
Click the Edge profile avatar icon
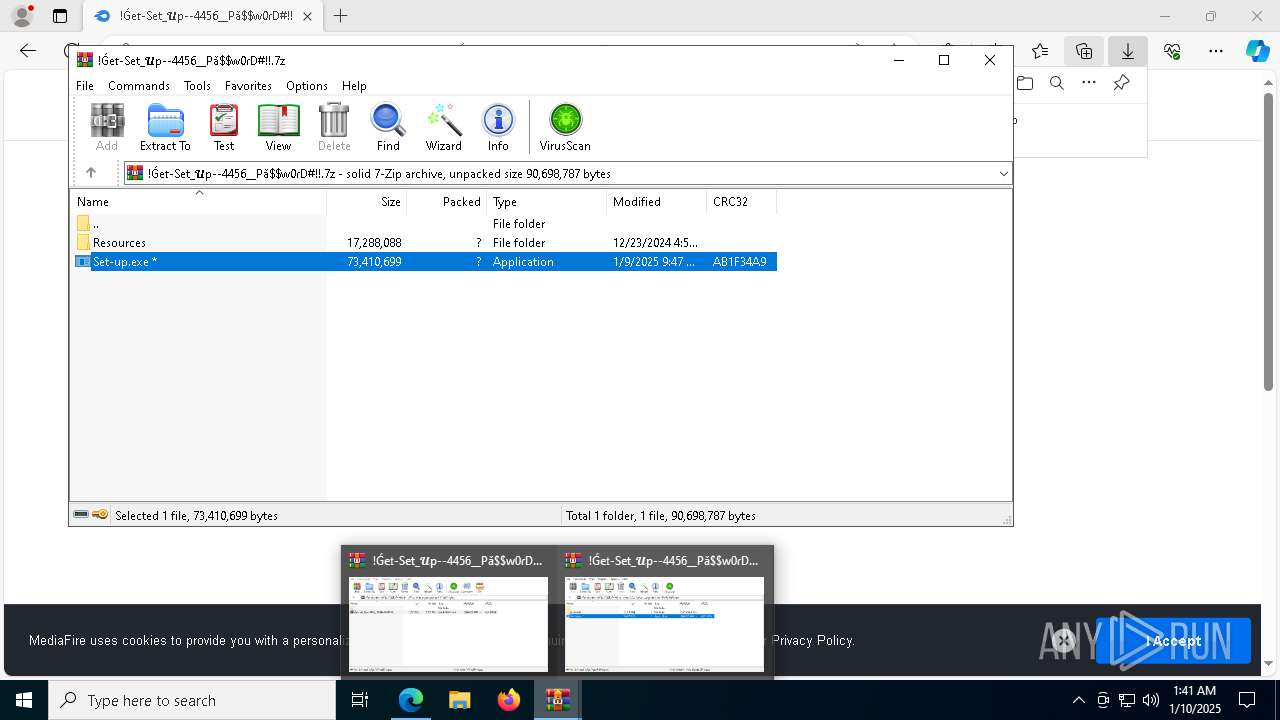(22, 16)
